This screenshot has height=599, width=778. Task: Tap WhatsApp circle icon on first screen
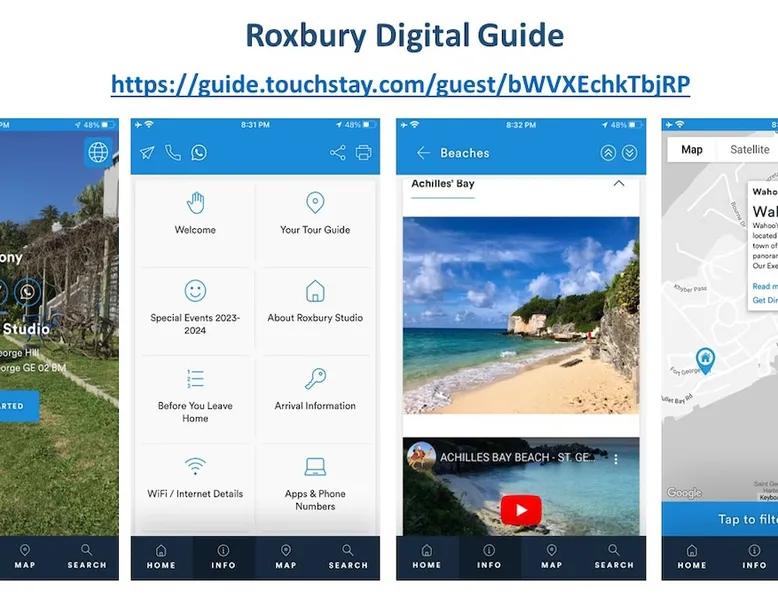coord(27,291)
